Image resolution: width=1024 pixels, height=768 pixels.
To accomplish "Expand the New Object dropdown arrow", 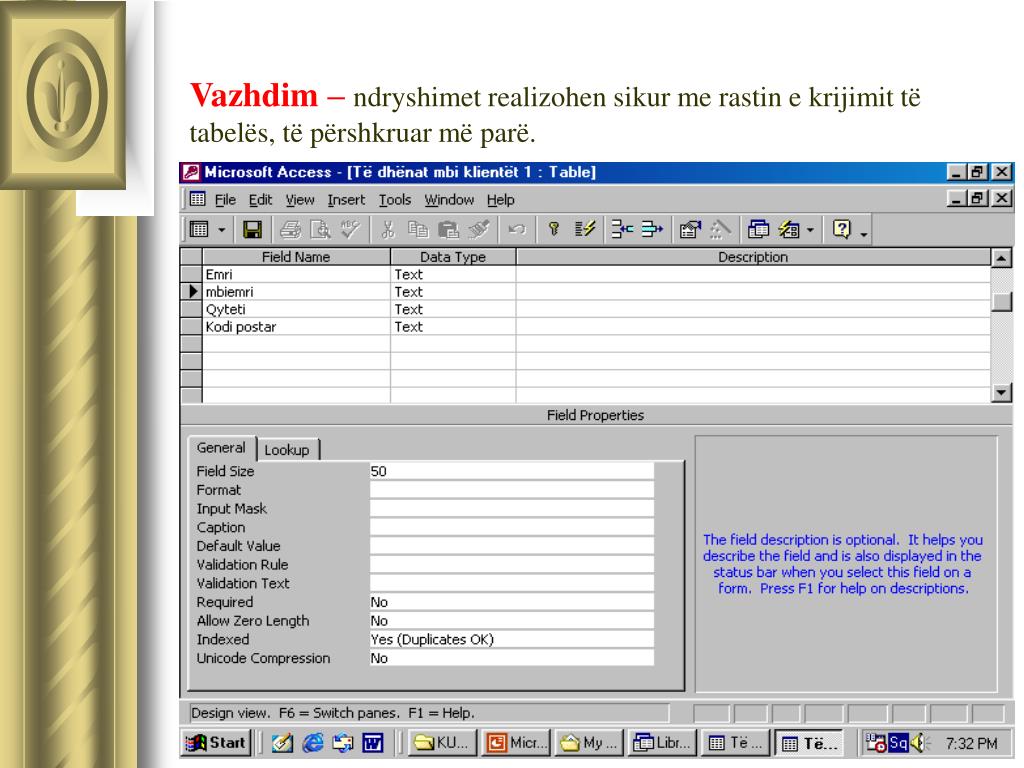I will [x=810, y=230].
